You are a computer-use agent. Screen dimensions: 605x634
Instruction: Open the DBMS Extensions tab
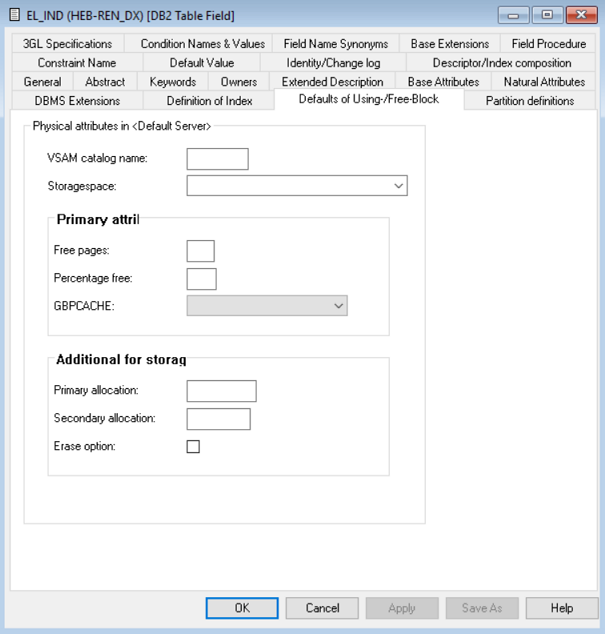tap(77, 101)
